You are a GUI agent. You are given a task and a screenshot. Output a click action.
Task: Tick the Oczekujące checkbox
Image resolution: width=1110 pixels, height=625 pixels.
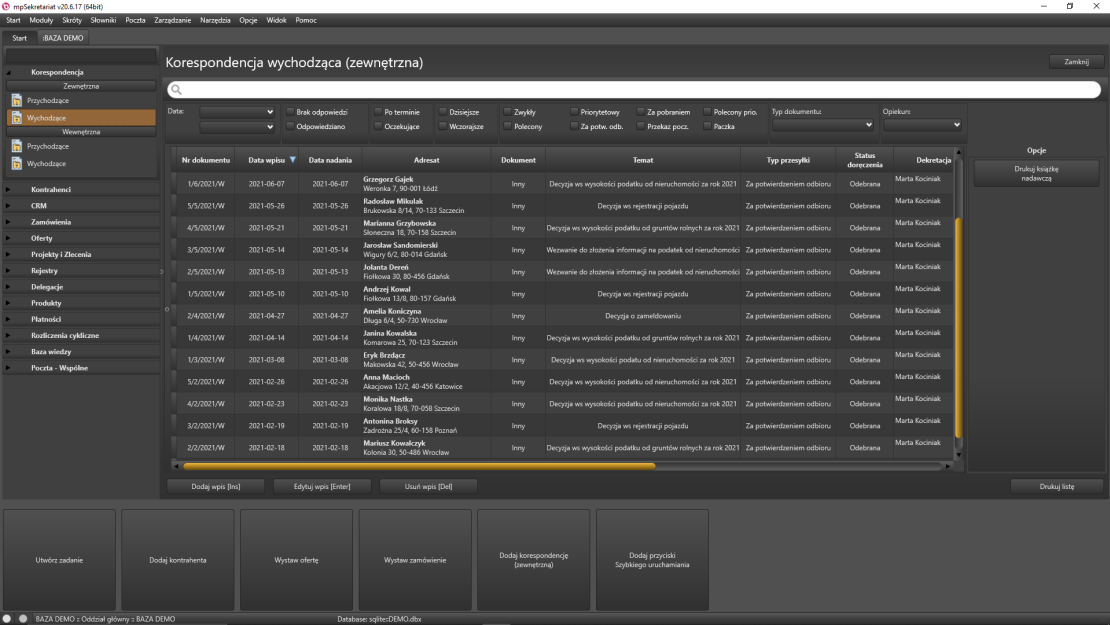pos(378,126)
